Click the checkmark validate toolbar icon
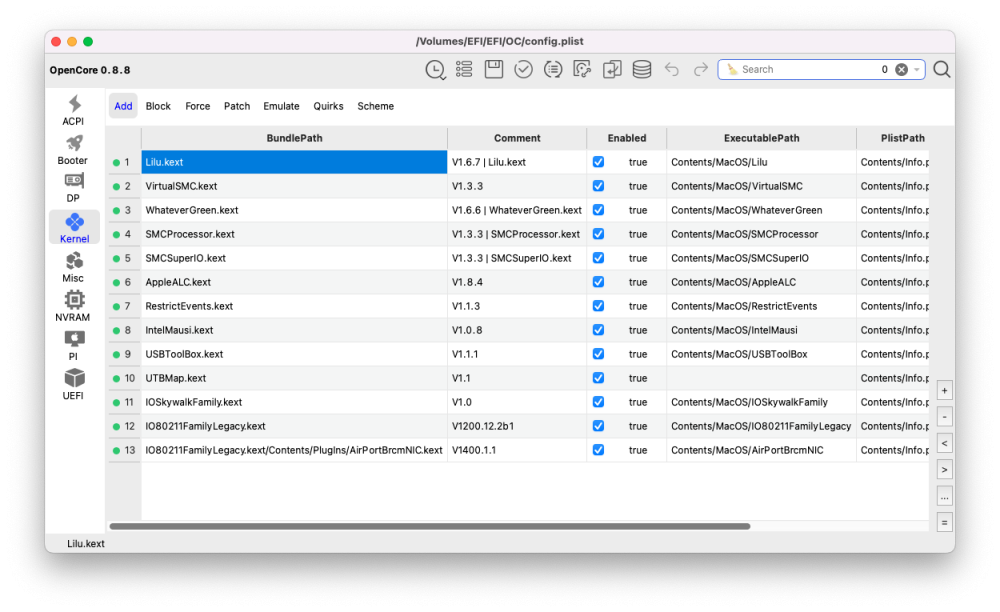 click(x=524, y=69)
